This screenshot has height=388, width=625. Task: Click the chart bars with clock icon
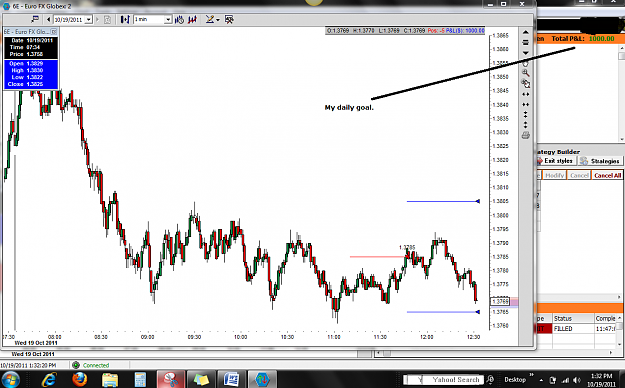click(179, 19)
